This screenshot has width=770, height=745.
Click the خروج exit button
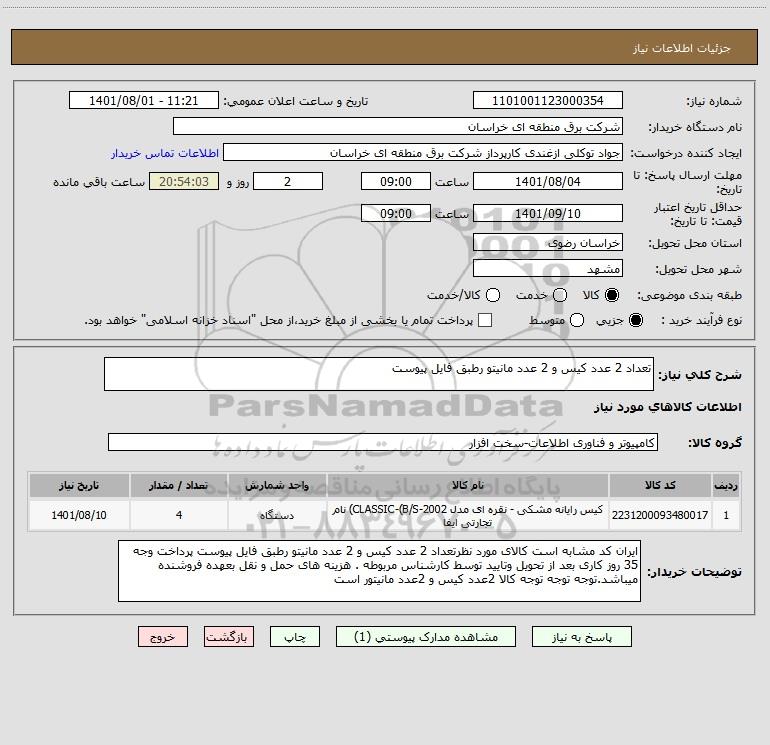[x=163, y=637]
